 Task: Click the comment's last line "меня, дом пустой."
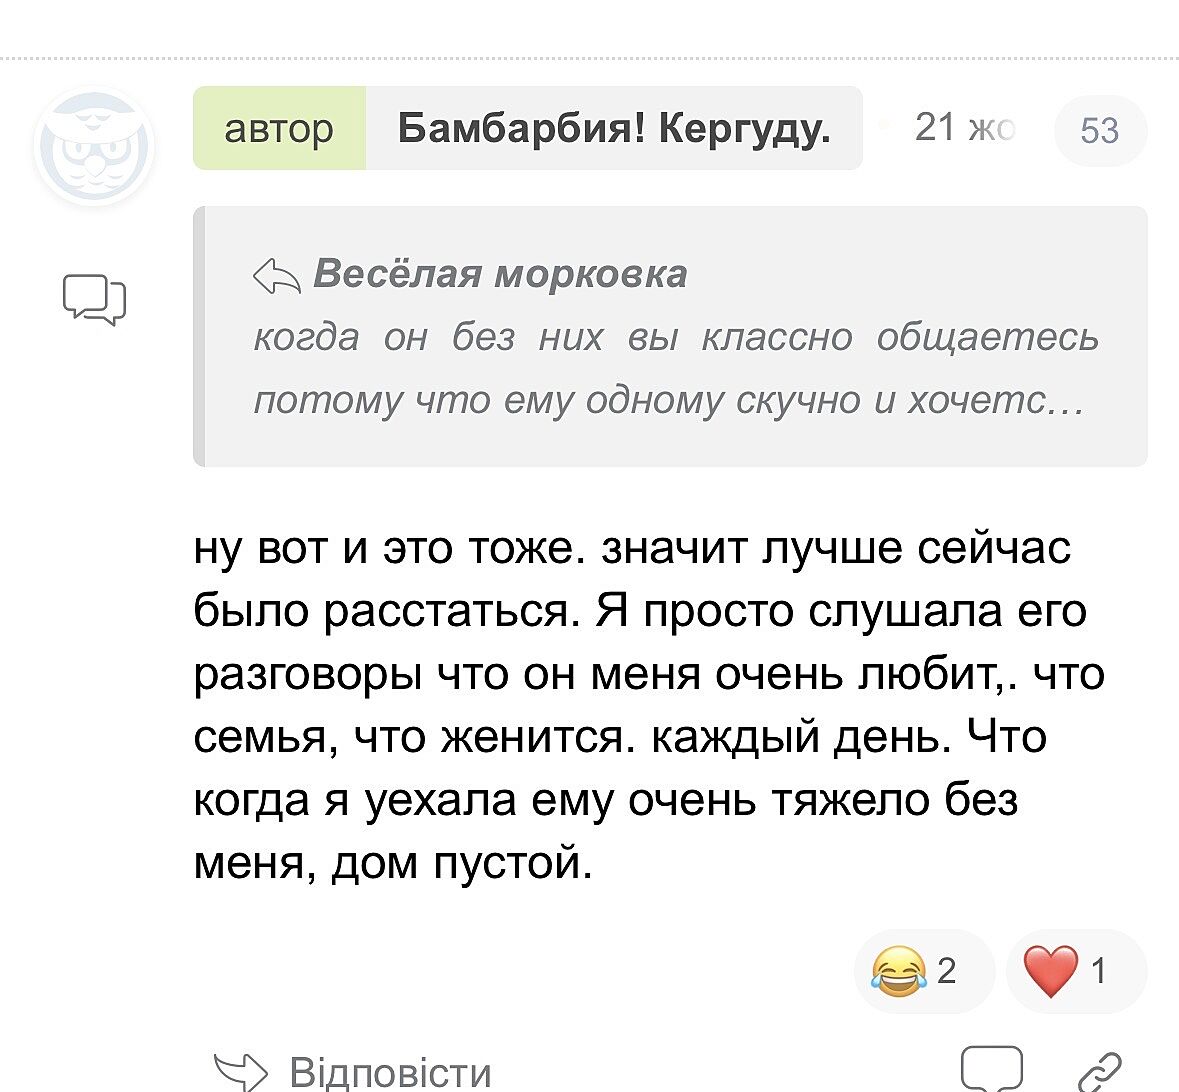click(x=392, y=862)
